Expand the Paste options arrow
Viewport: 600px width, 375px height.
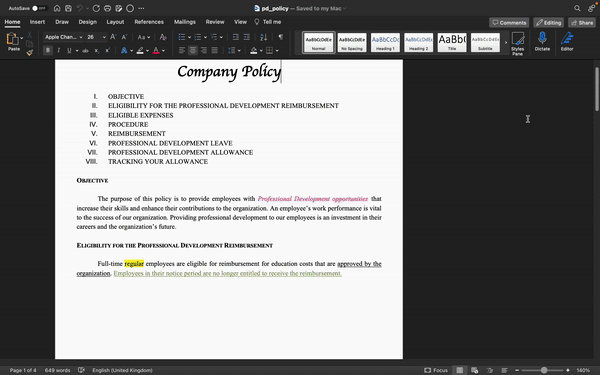[x=21, y=38]
